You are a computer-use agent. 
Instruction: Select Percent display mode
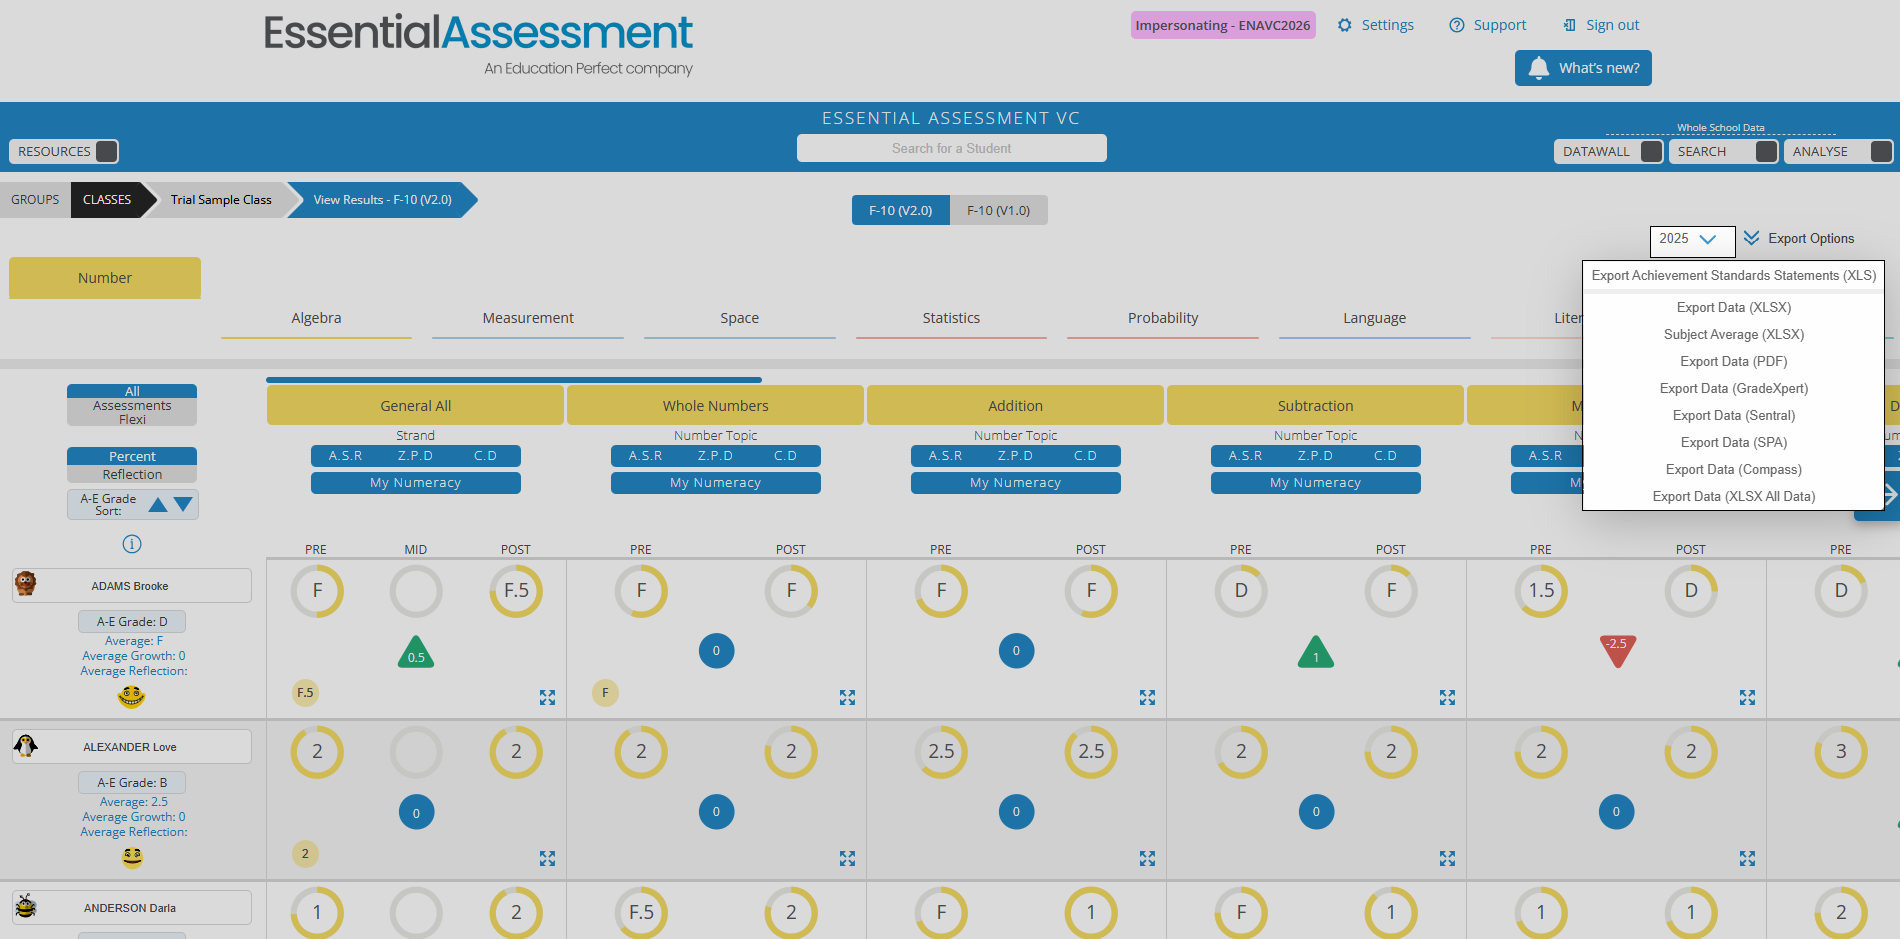pos(132,456)
